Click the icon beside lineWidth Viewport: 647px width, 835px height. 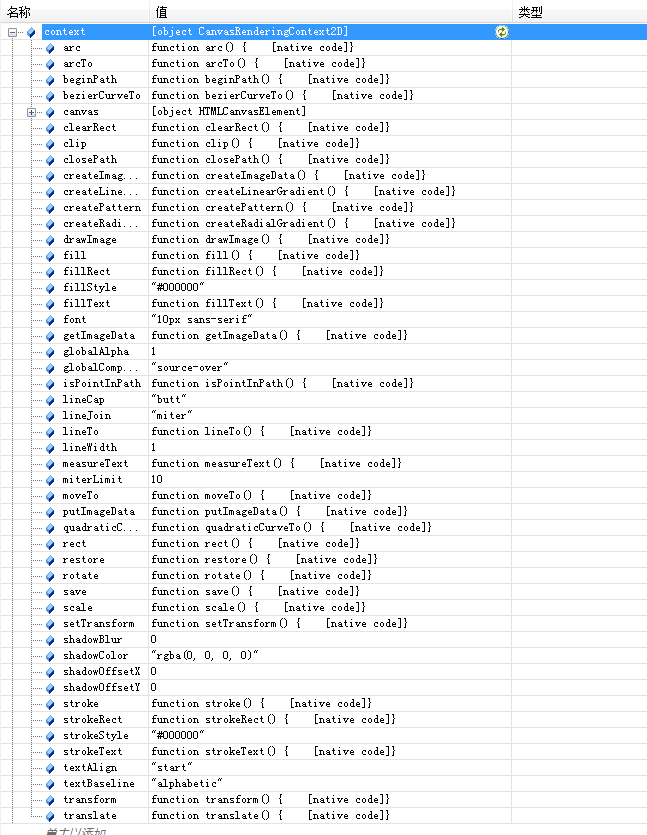[50, 448]
